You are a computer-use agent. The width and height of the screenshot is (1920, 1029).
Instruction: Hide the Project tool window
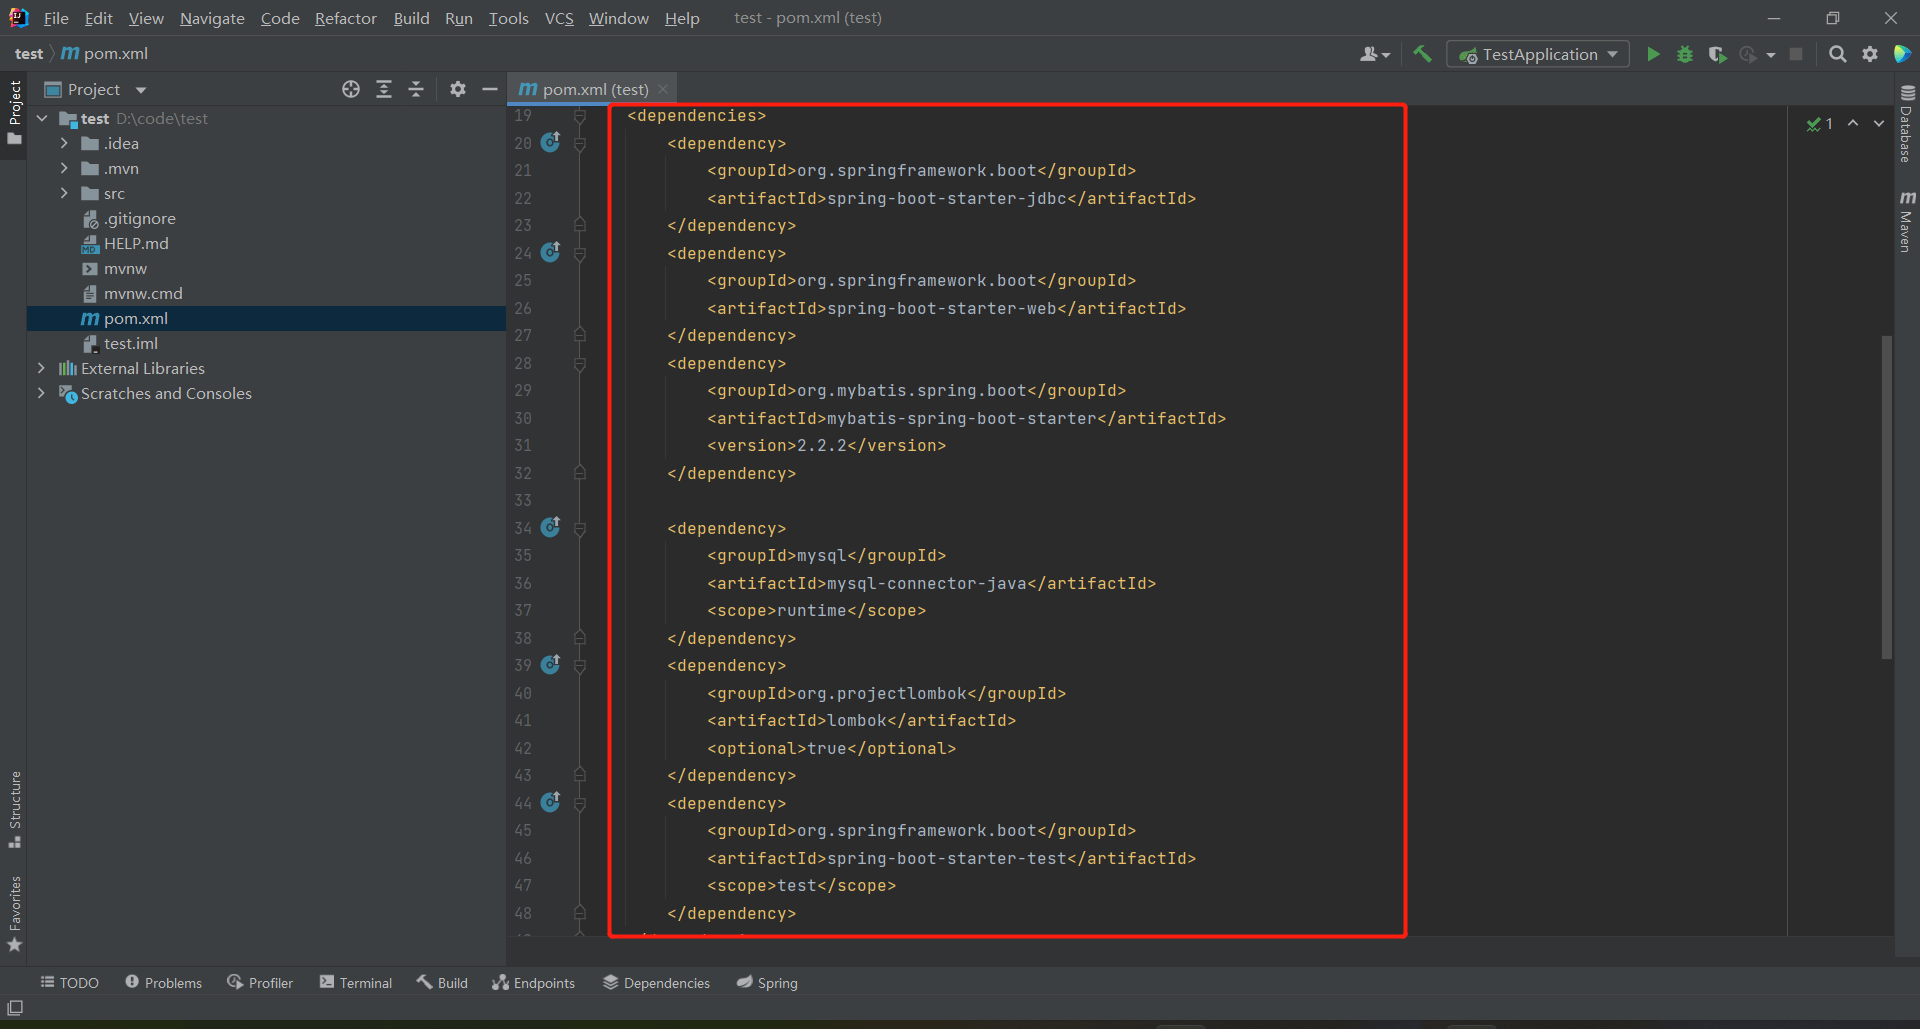click(x=490, y=89)
